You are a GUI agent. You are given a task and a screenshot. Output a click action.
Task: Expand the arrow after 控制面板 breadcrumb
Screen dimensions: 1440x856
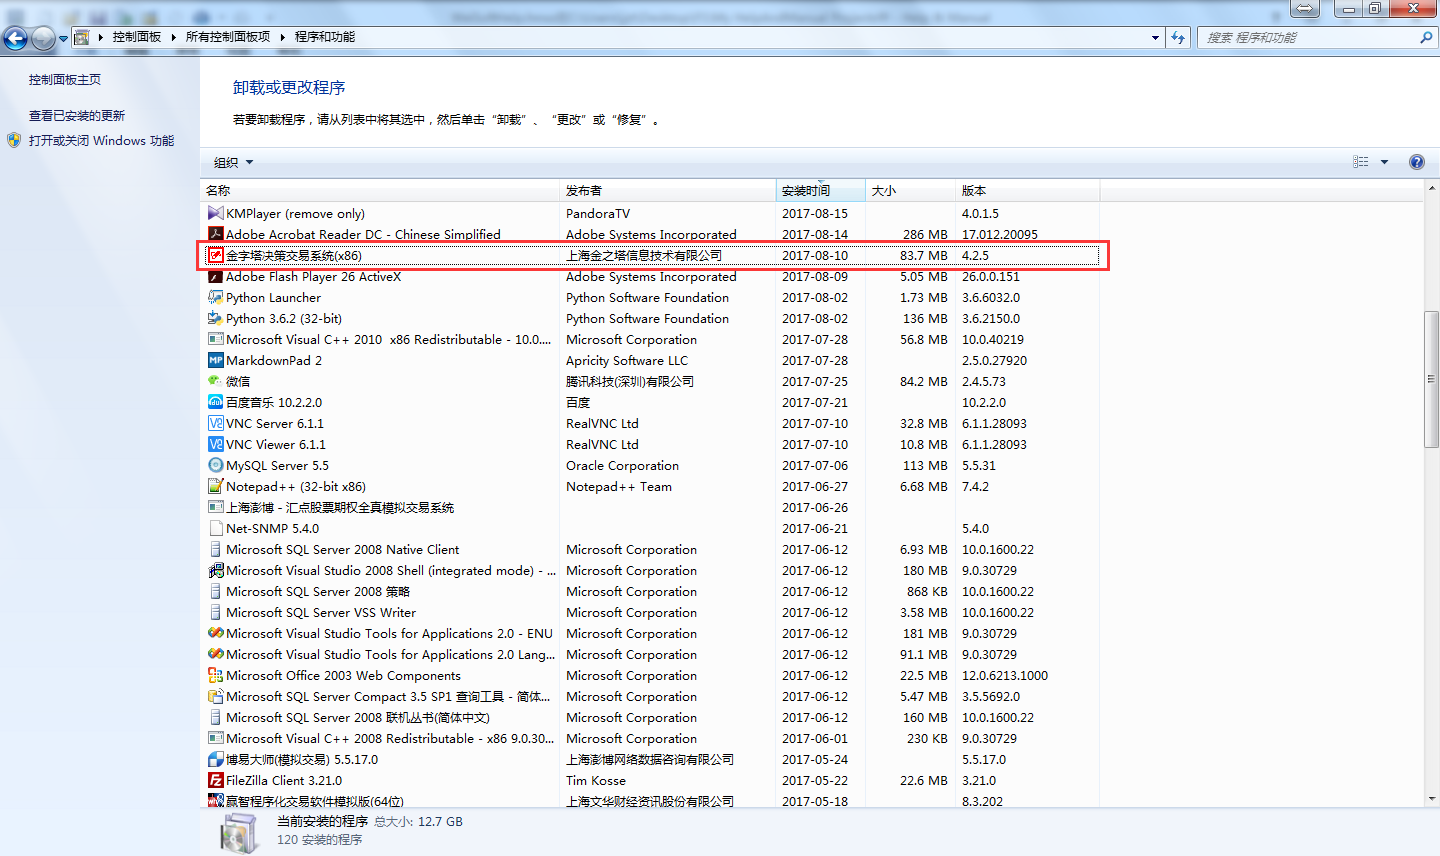coord(173,37)
